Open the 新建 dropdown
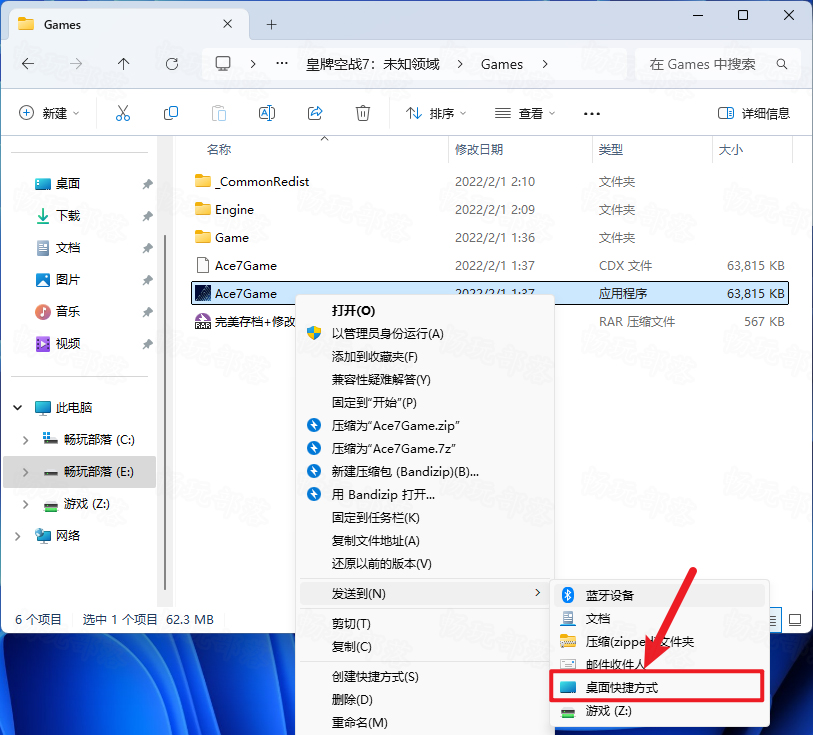 point(49,113)
